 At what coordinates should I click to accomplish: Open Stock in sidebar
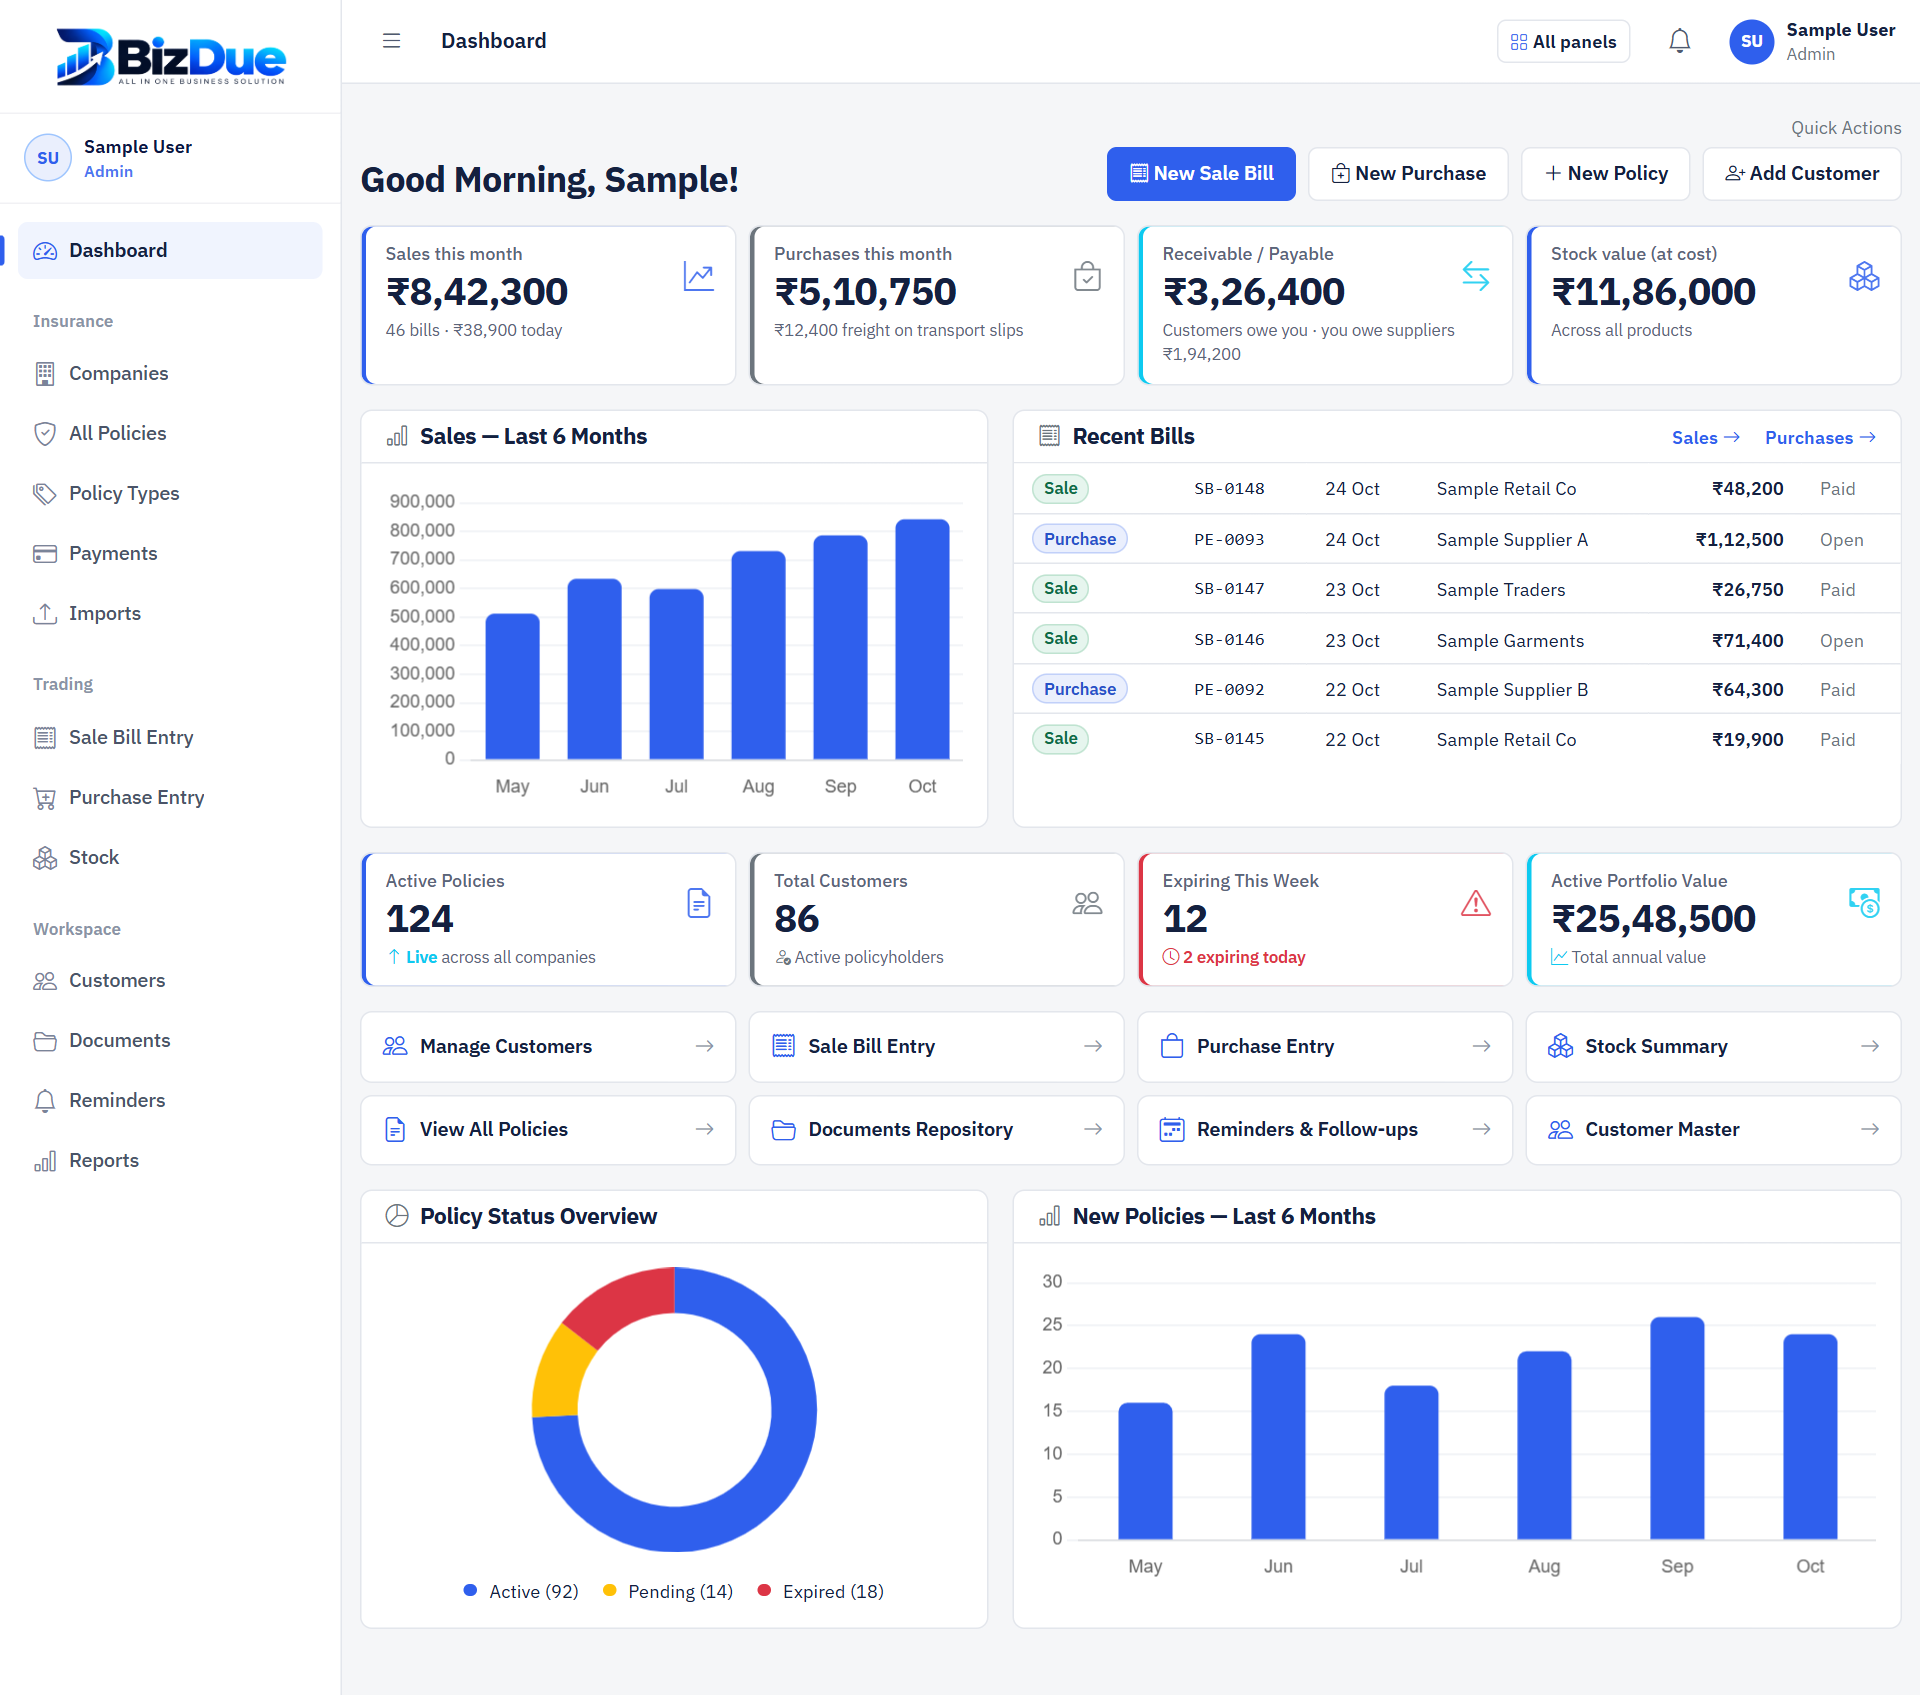point(170,857)
